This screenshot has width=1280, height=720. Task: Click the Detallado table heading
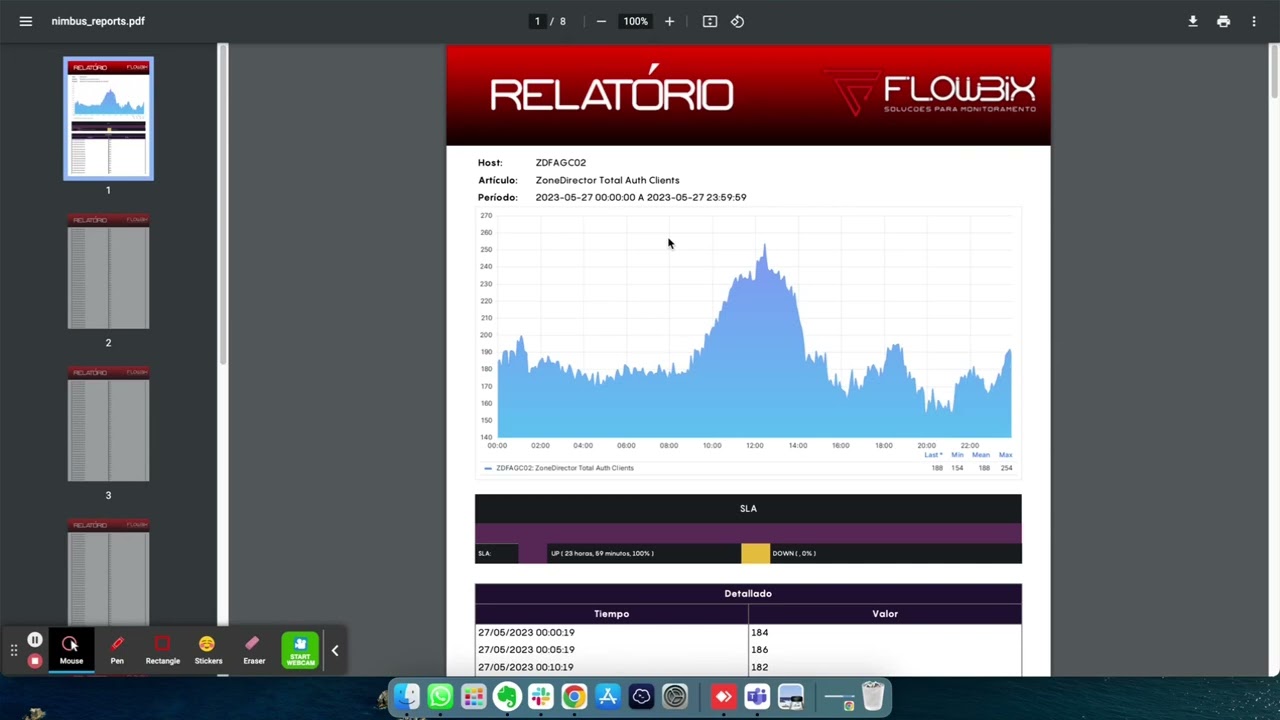[748, 593]
